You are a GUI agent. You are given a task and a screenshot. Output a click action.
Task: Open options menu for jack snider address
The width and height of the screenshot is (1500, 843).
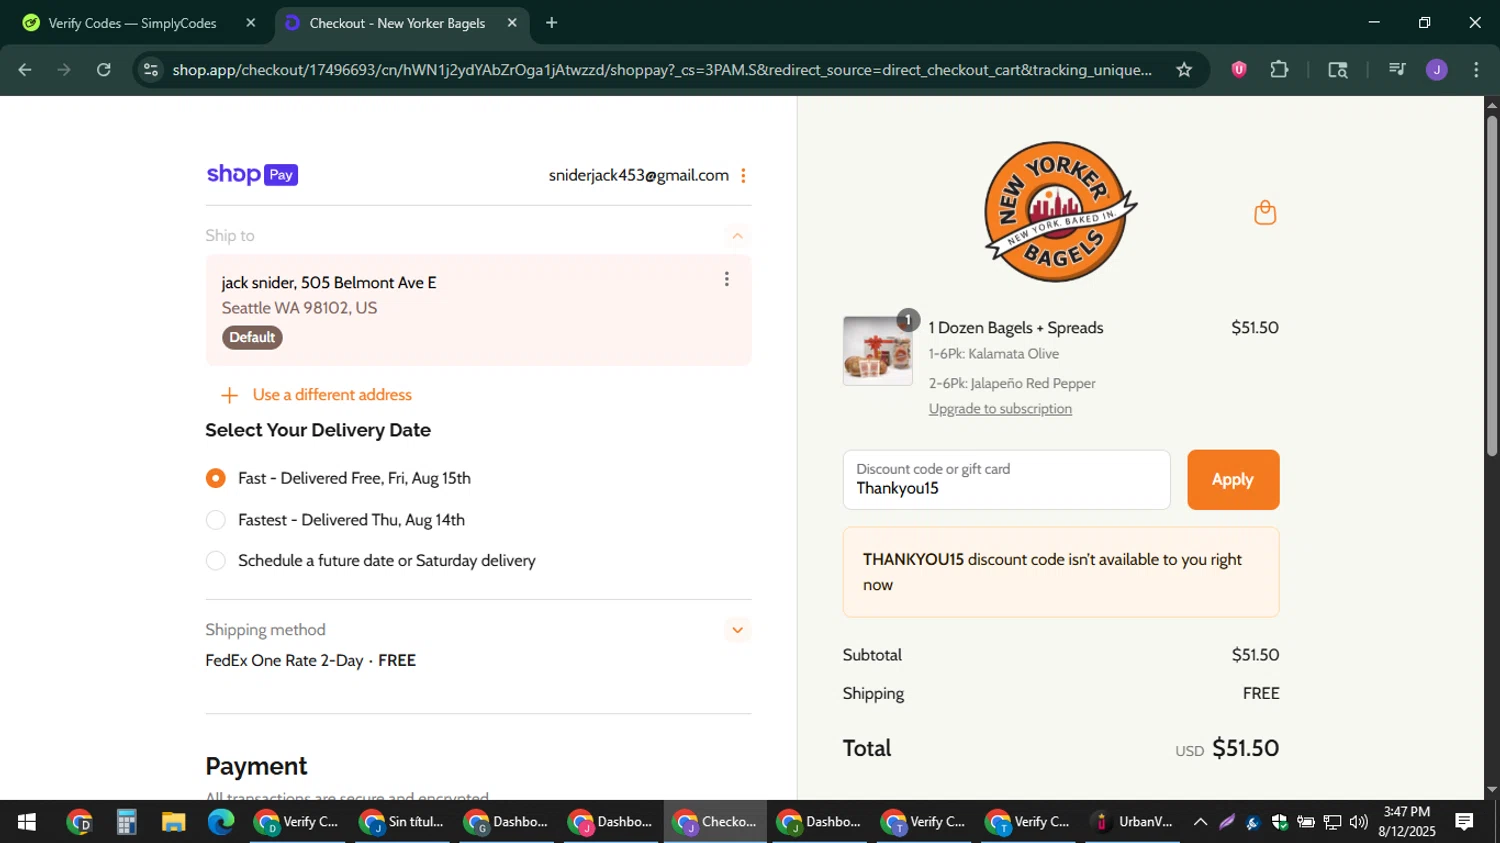click(x=727, y=280)
